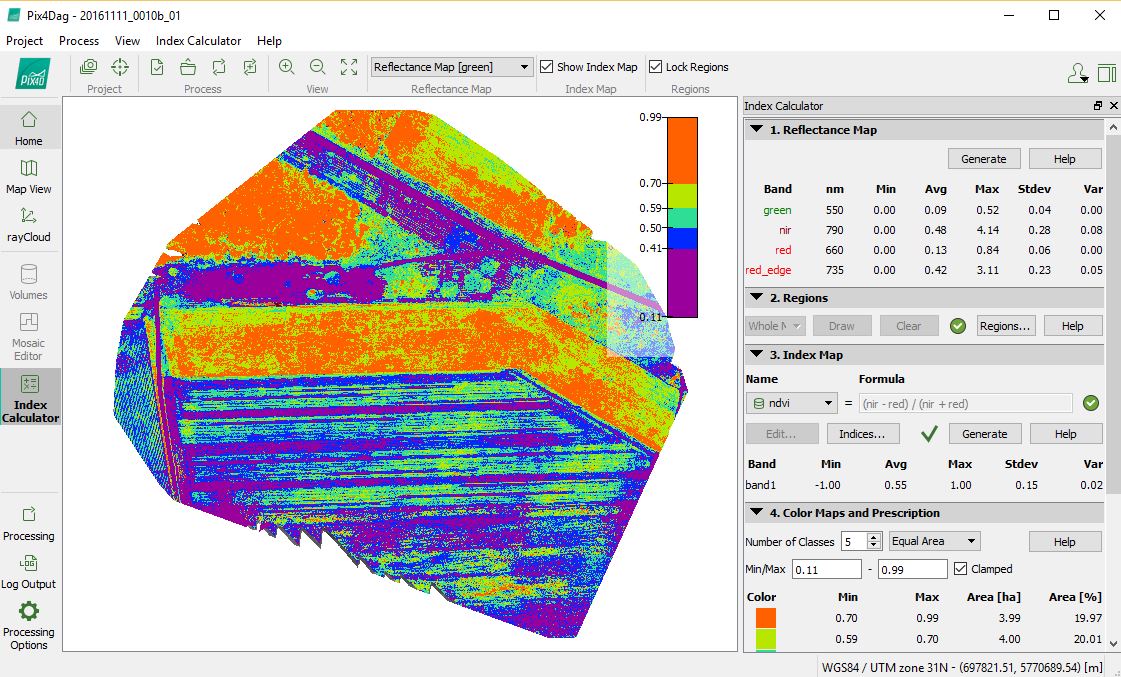Screen dimensions: 1121x677
Task: Click the open folder icon in Process group
Action: pyautogui.click(x=188, y=67)
